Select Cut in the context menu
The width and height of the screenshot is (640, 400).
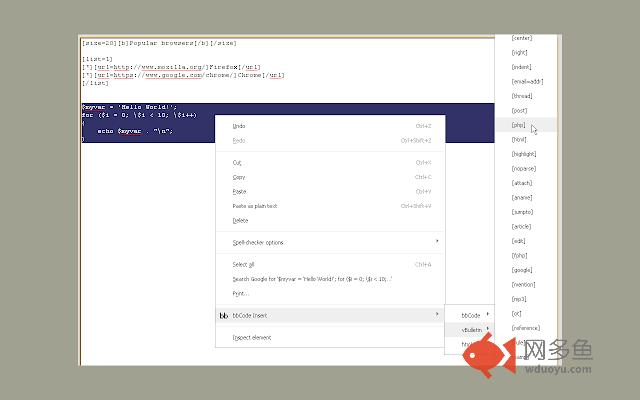237,162
